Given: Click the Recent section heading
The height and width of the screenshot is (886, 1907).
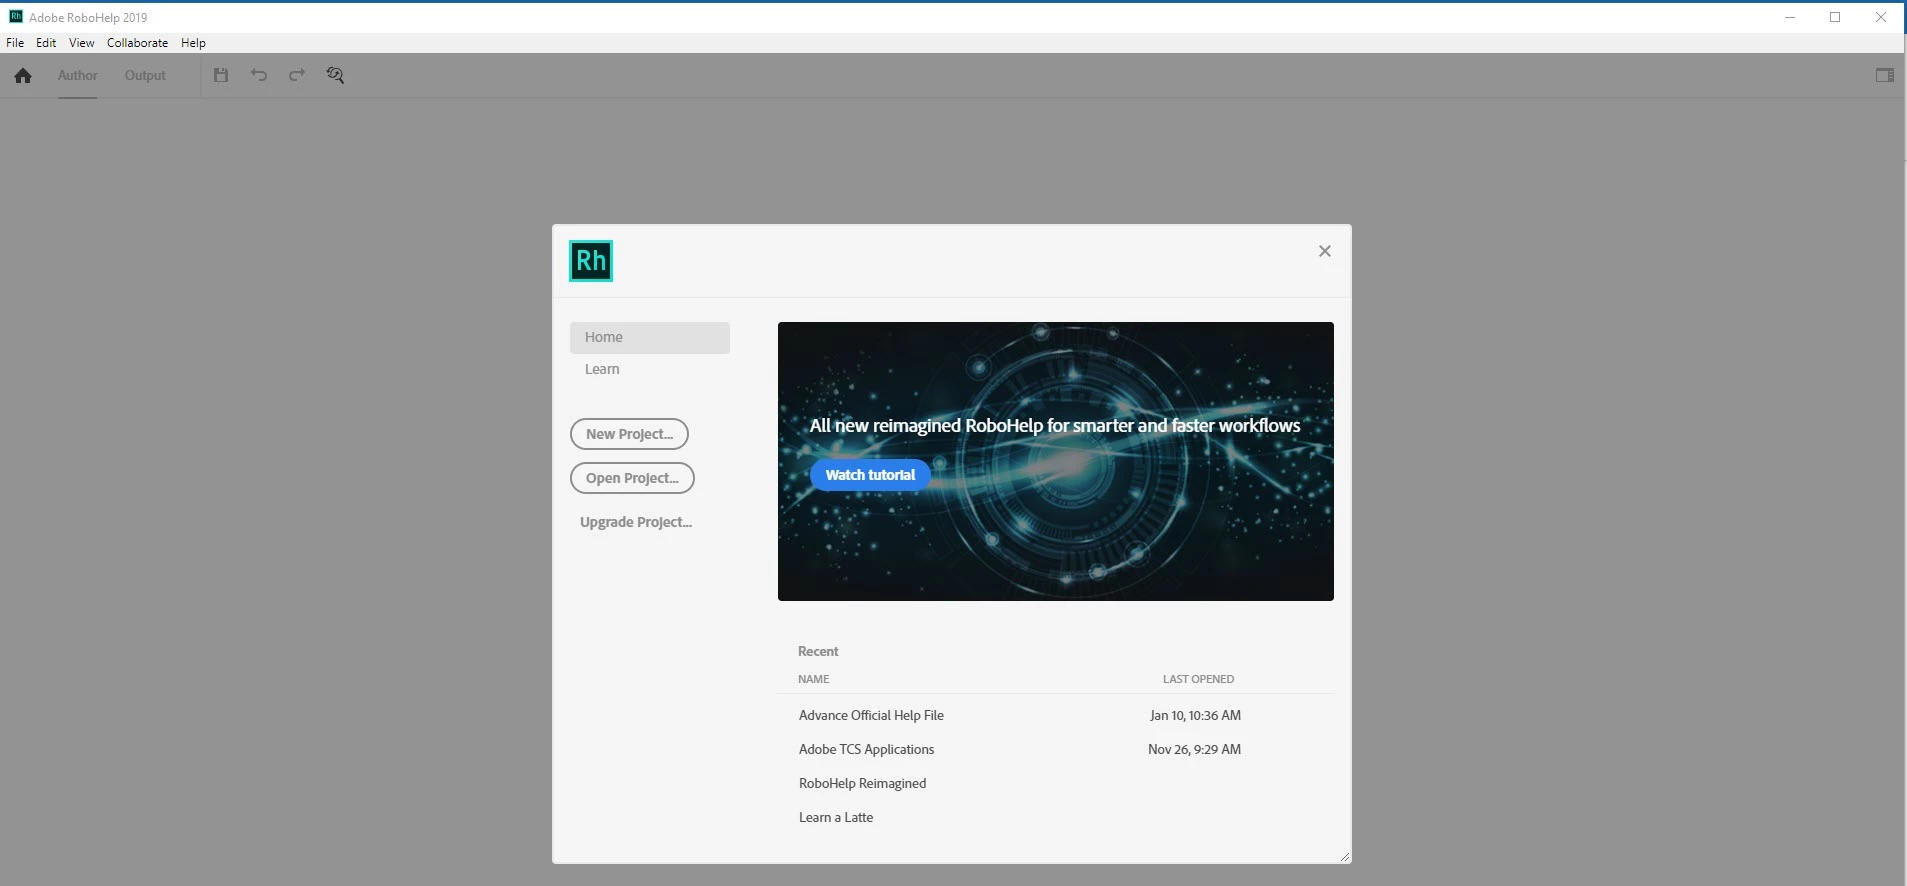Looking at the screenshot, I should (x=818, y=651).
